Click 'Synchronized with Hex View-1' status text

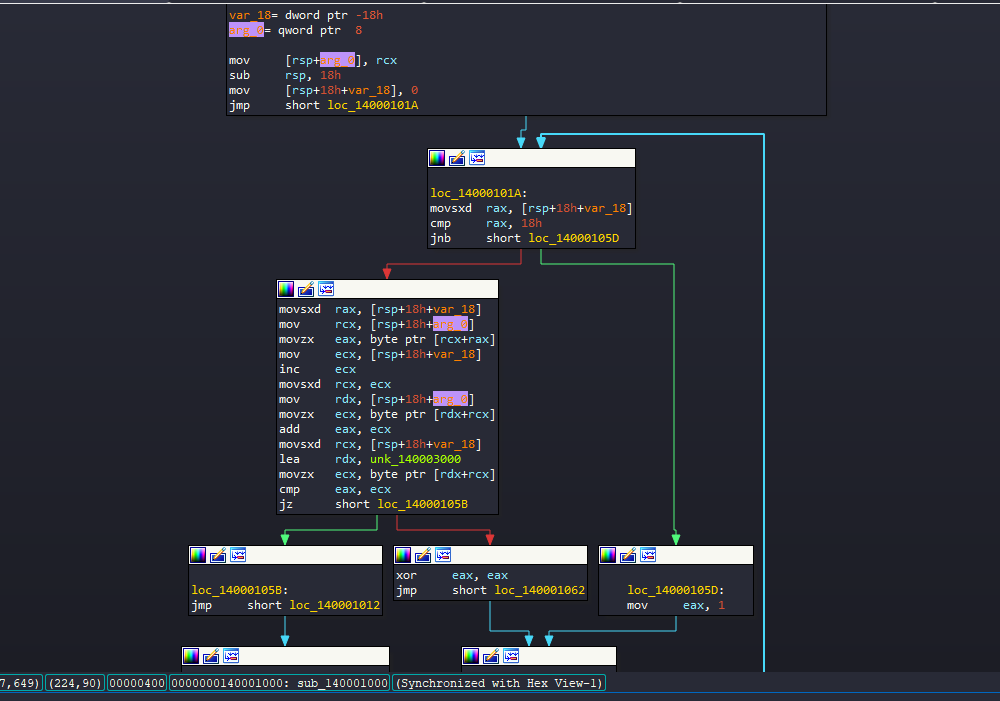point(499,683)
